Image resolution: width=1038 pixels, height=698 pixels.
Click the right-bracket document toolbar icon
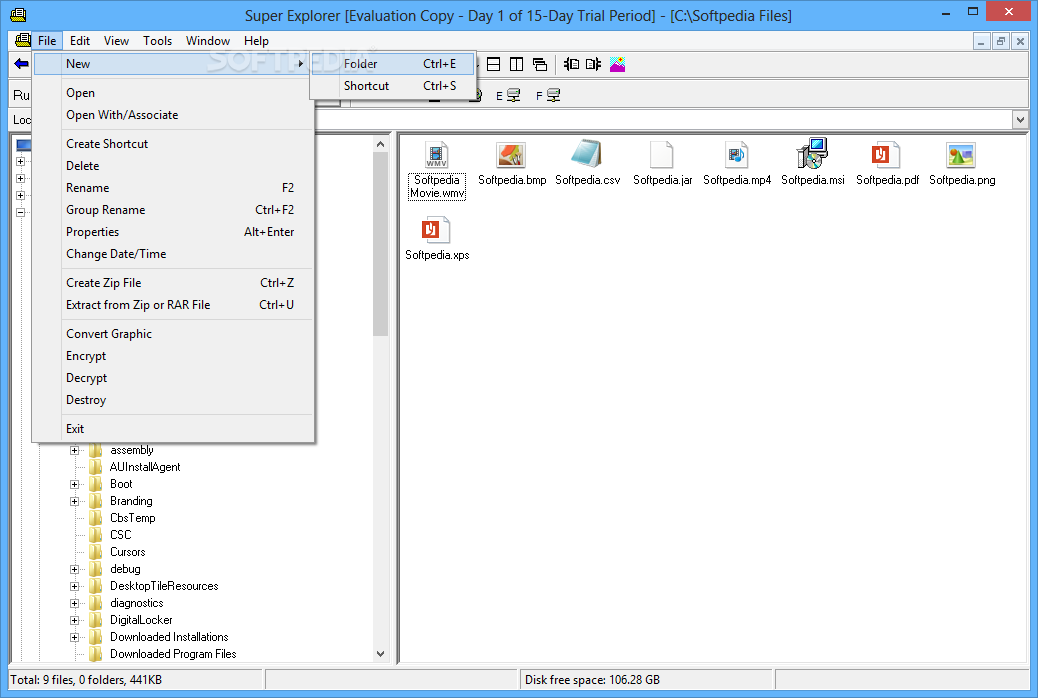[x=593, y=64]
